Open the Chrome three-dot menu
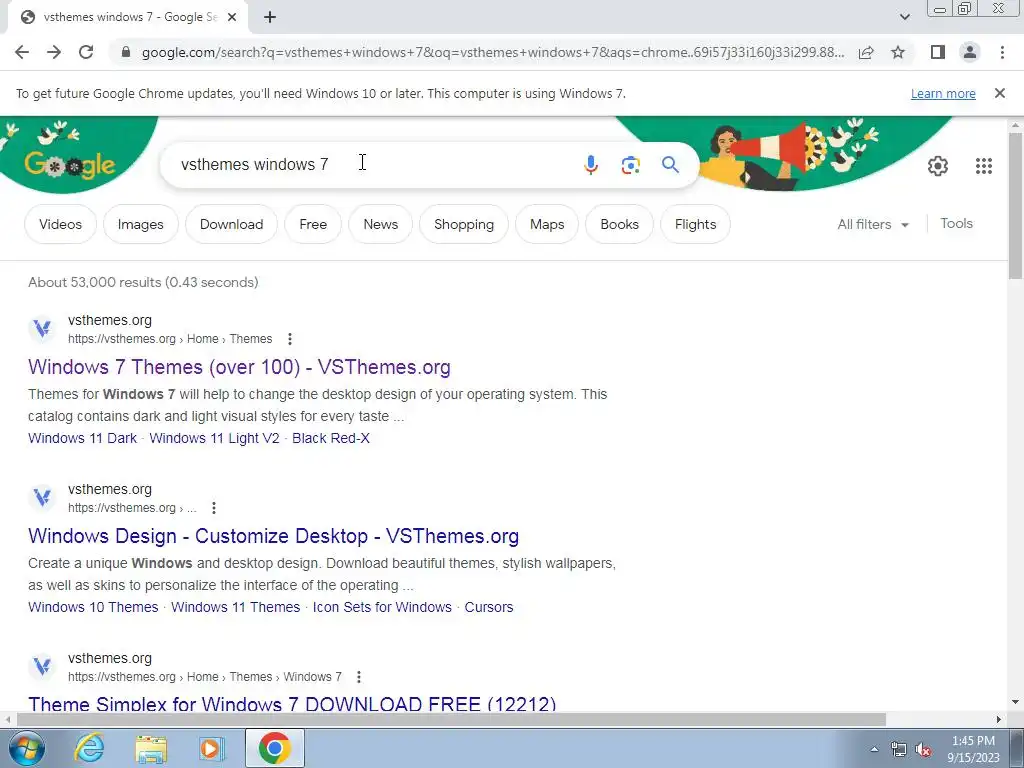Screen dimensions: 1024x768 click(x=1002, y=52)
